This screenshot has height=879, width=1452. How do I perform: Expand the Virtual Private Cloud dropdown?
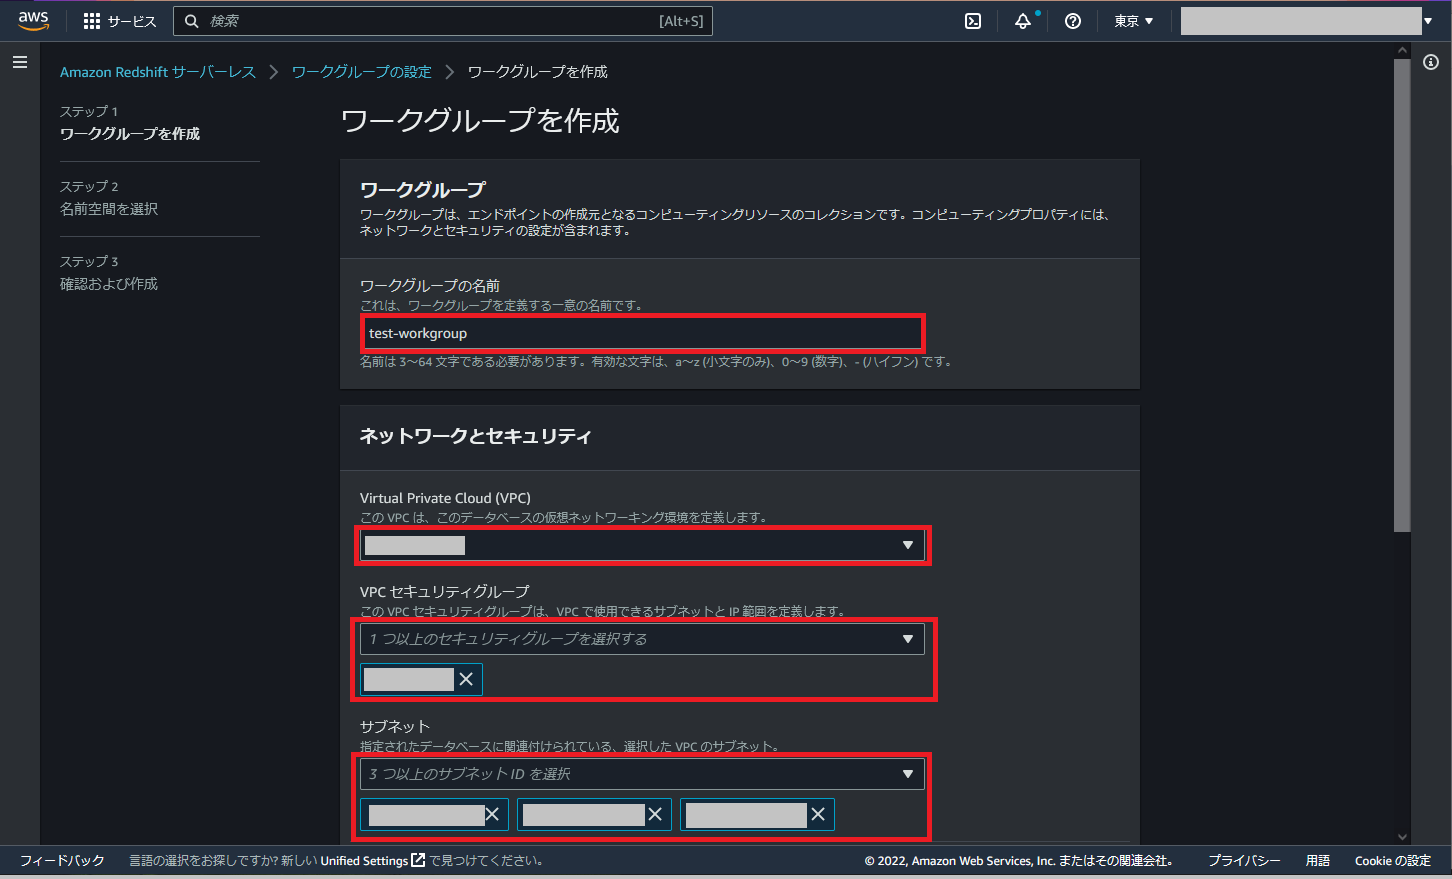(x=642, y=545)
